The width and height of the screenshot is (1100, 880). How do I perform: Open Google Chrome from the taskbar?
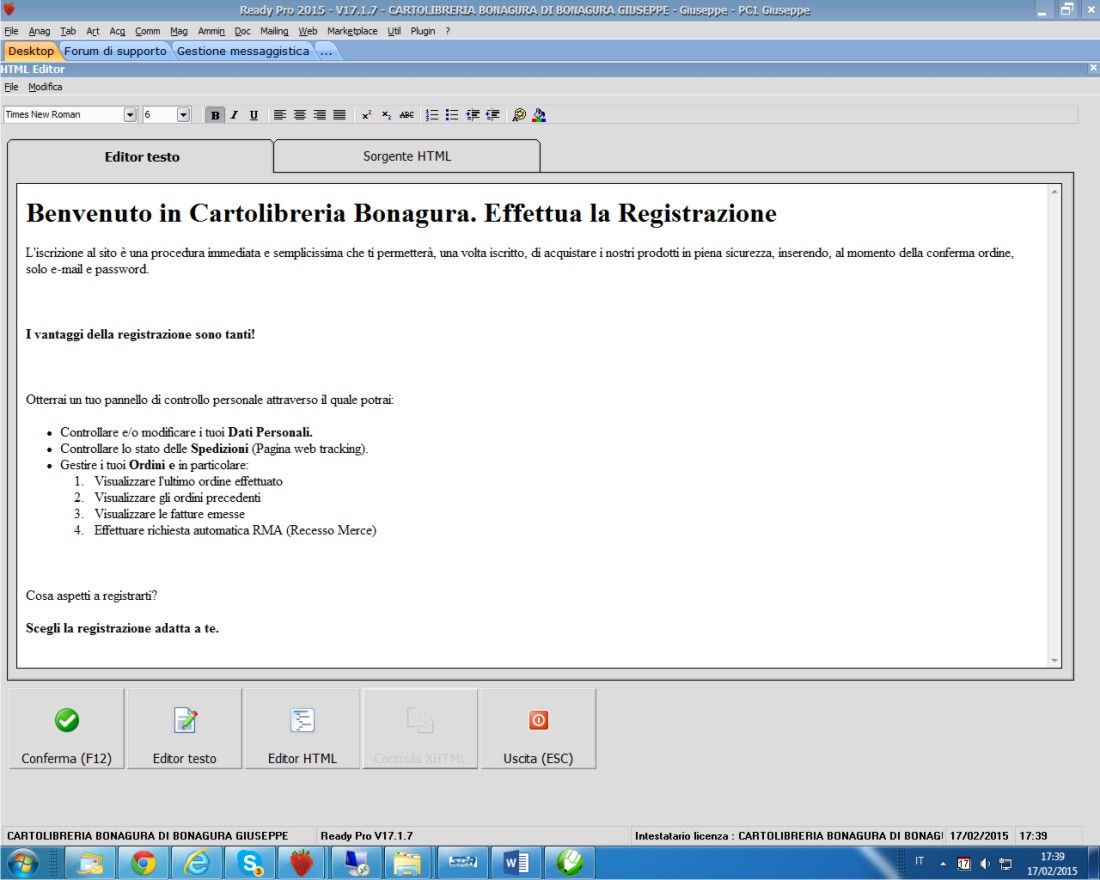click(143, 862)
